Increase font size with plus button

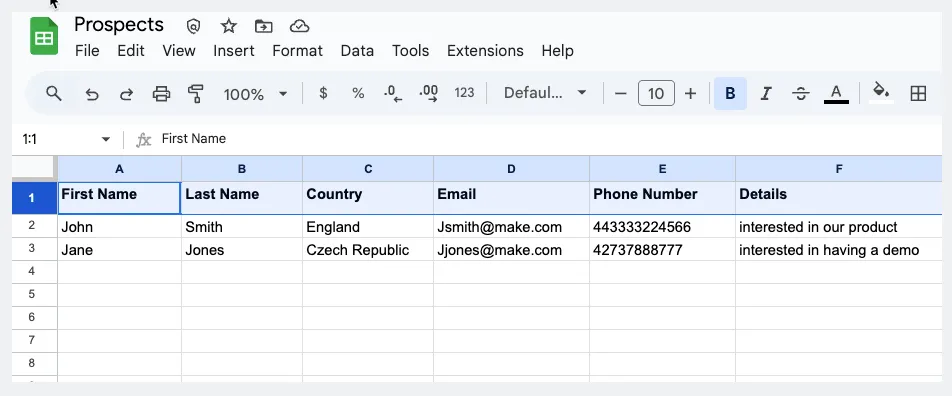point(690,94)
